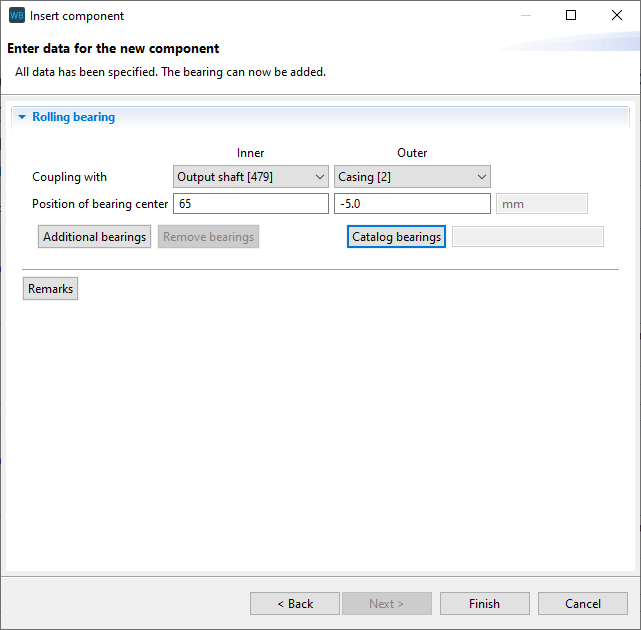Click the disabled Next button
Image resolution: width=641 pixels, height=630 pixels.
pos(386,604)
